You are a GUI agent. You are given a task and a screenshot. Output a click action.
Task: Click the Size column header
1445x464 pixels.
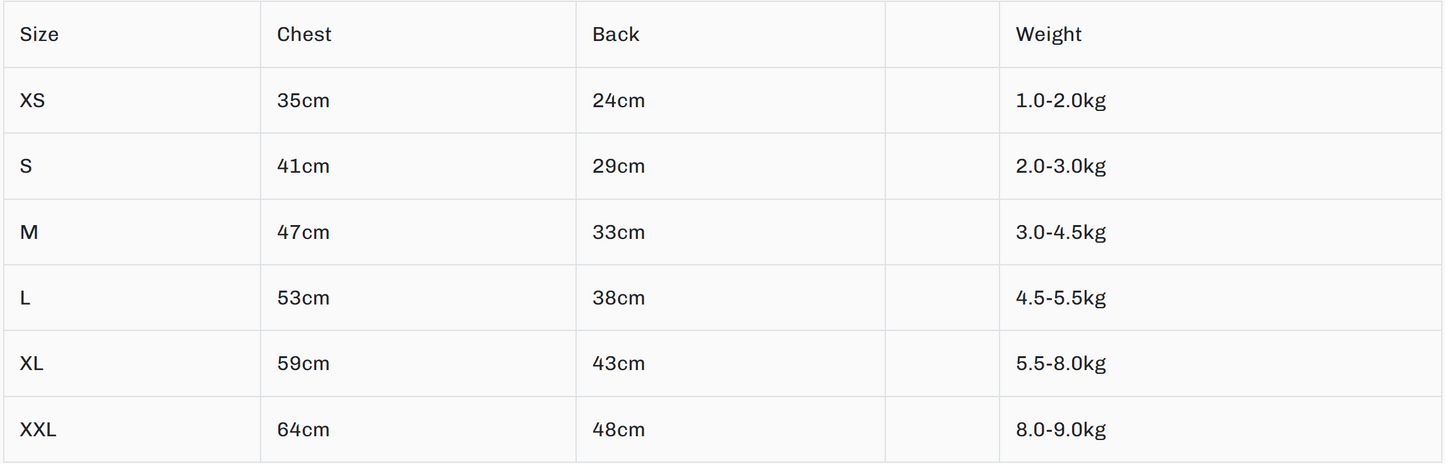(x=39, y=34)
